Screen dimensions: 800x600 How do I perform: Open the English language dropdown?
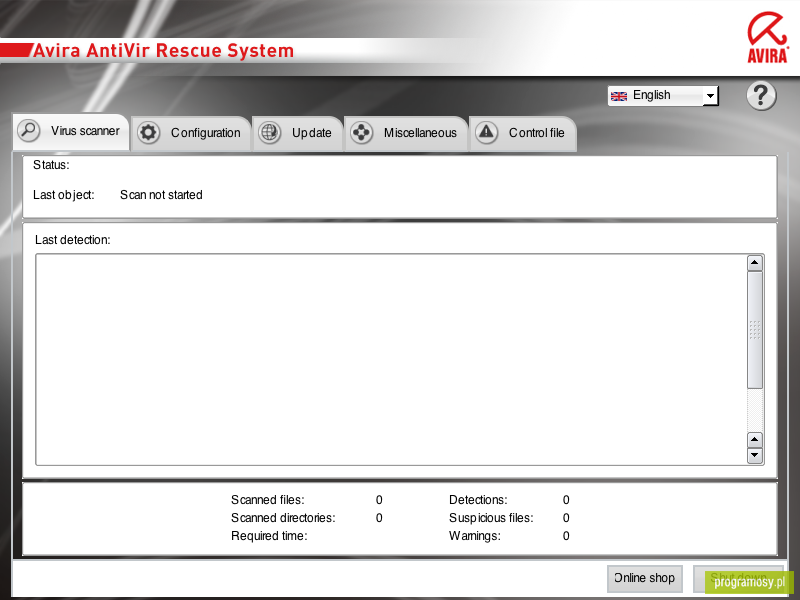point(663,95)
